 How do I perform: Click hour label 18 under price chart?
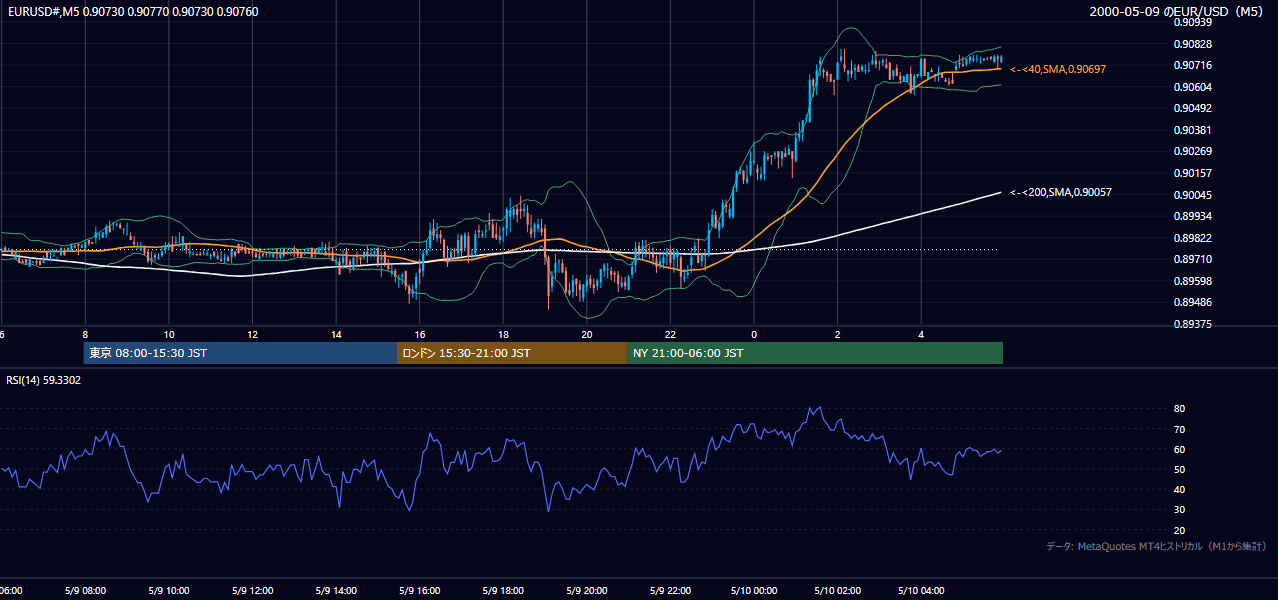click(x=504, y=334)
